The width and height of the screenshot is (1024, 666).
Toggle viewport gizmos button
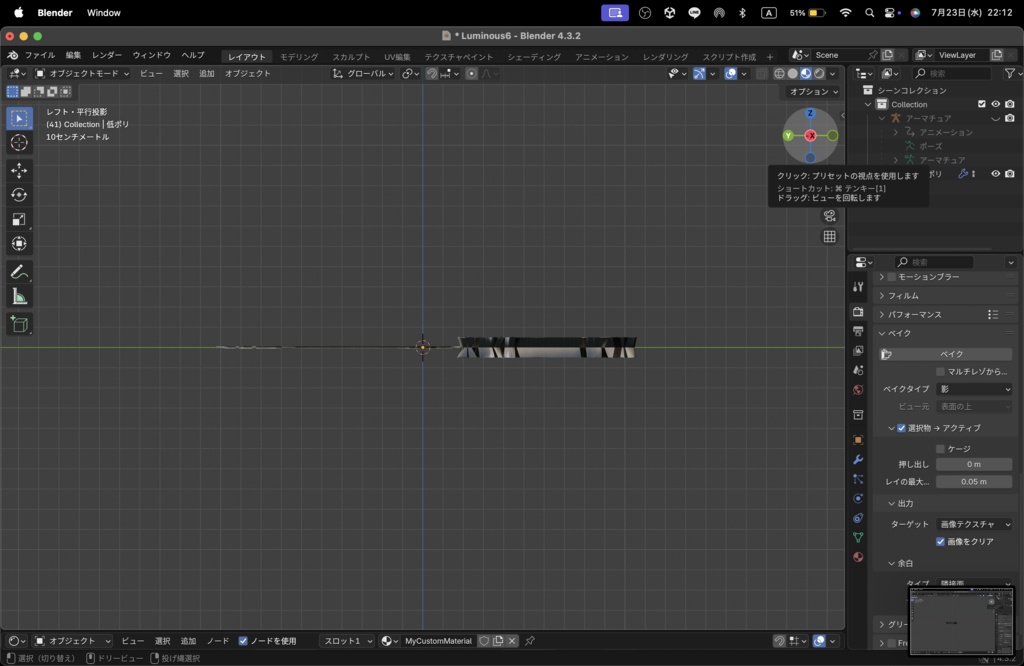click(699, 74)
